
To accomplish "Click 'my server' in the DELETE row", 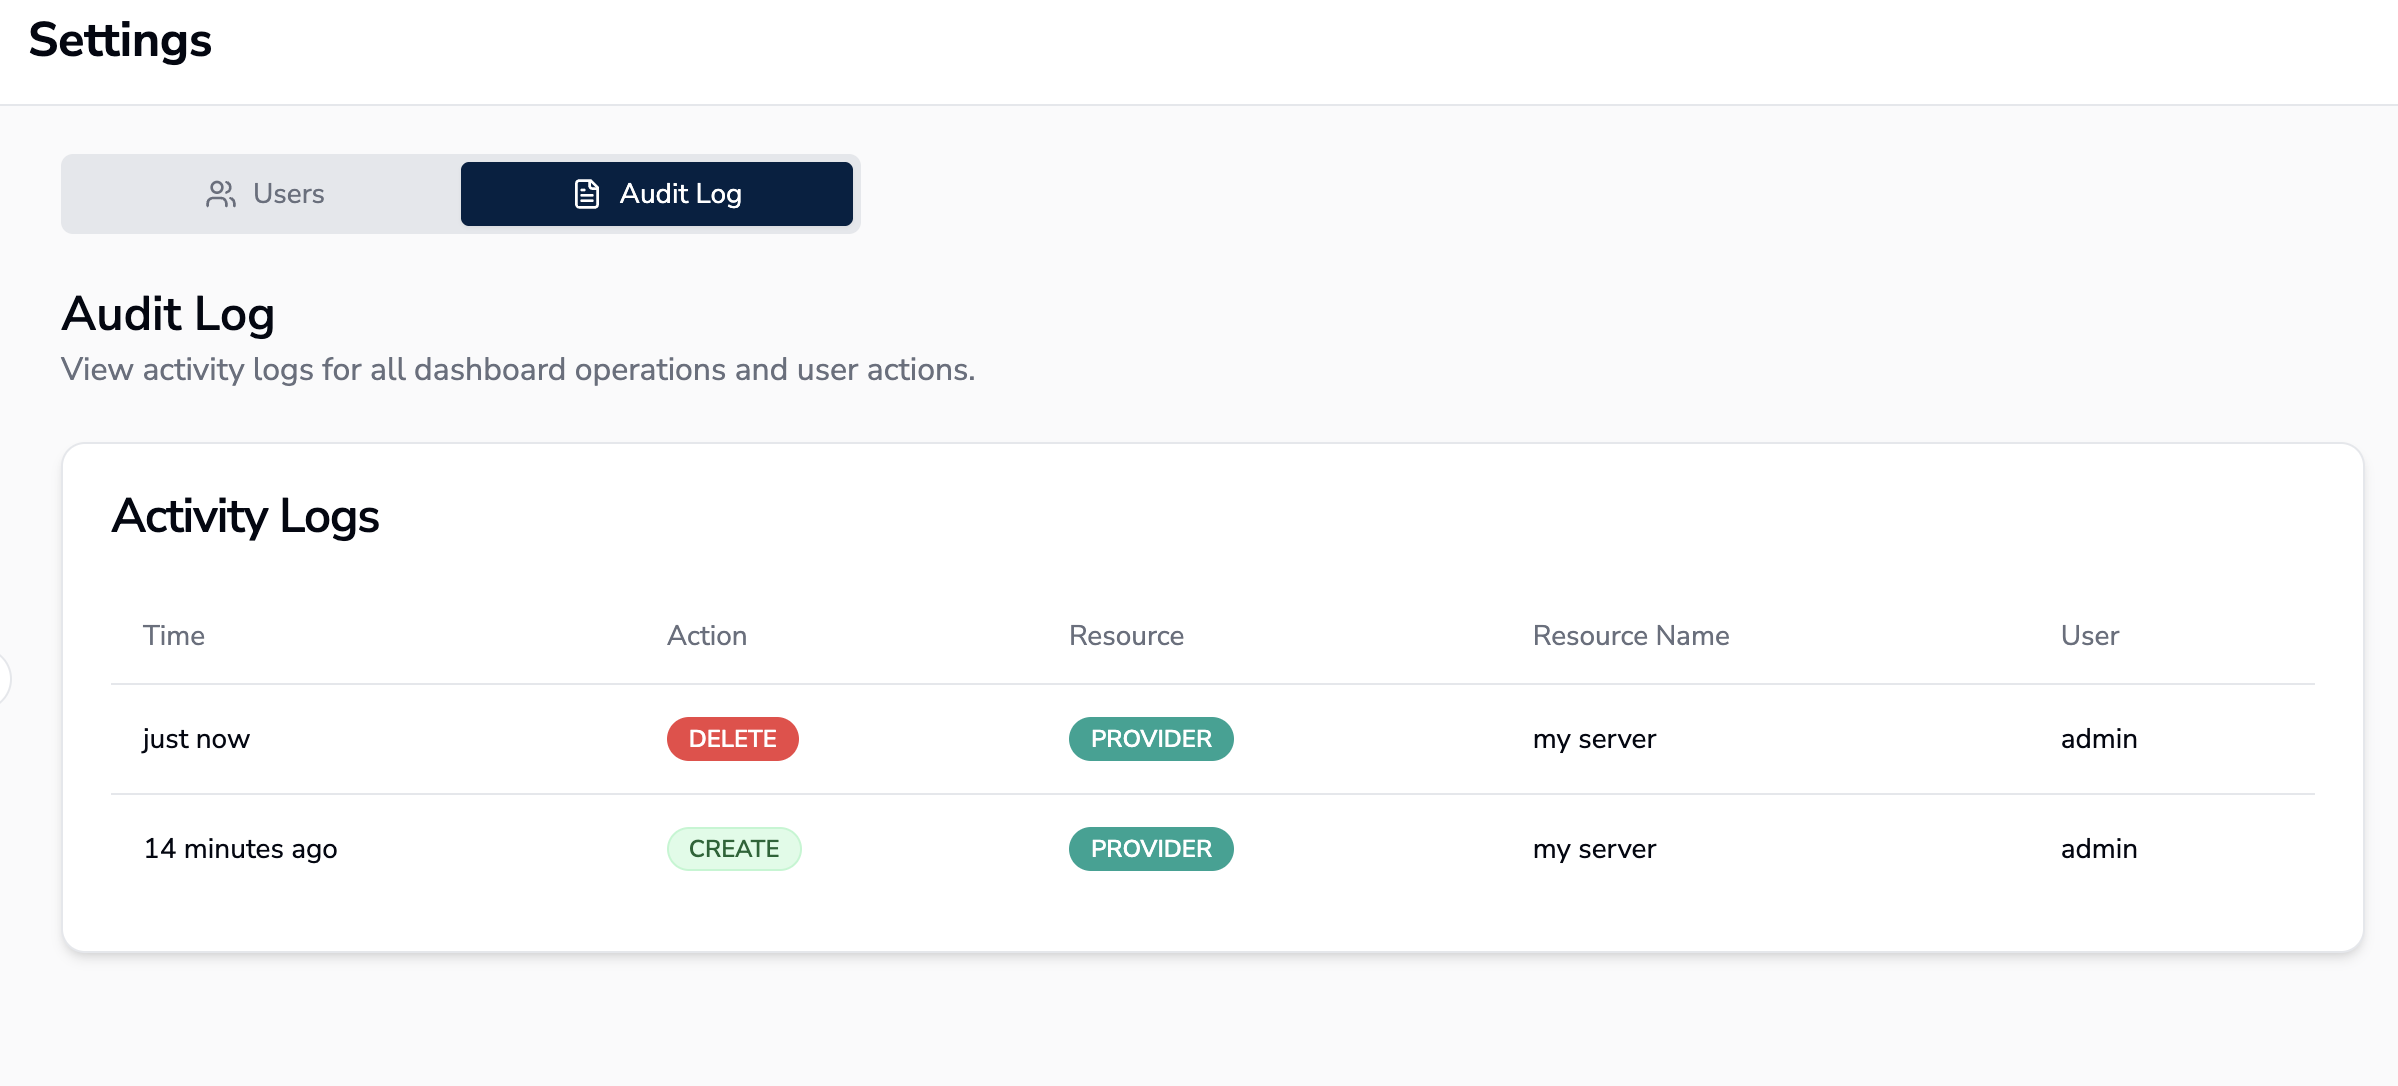I will tap(1594, 739).
